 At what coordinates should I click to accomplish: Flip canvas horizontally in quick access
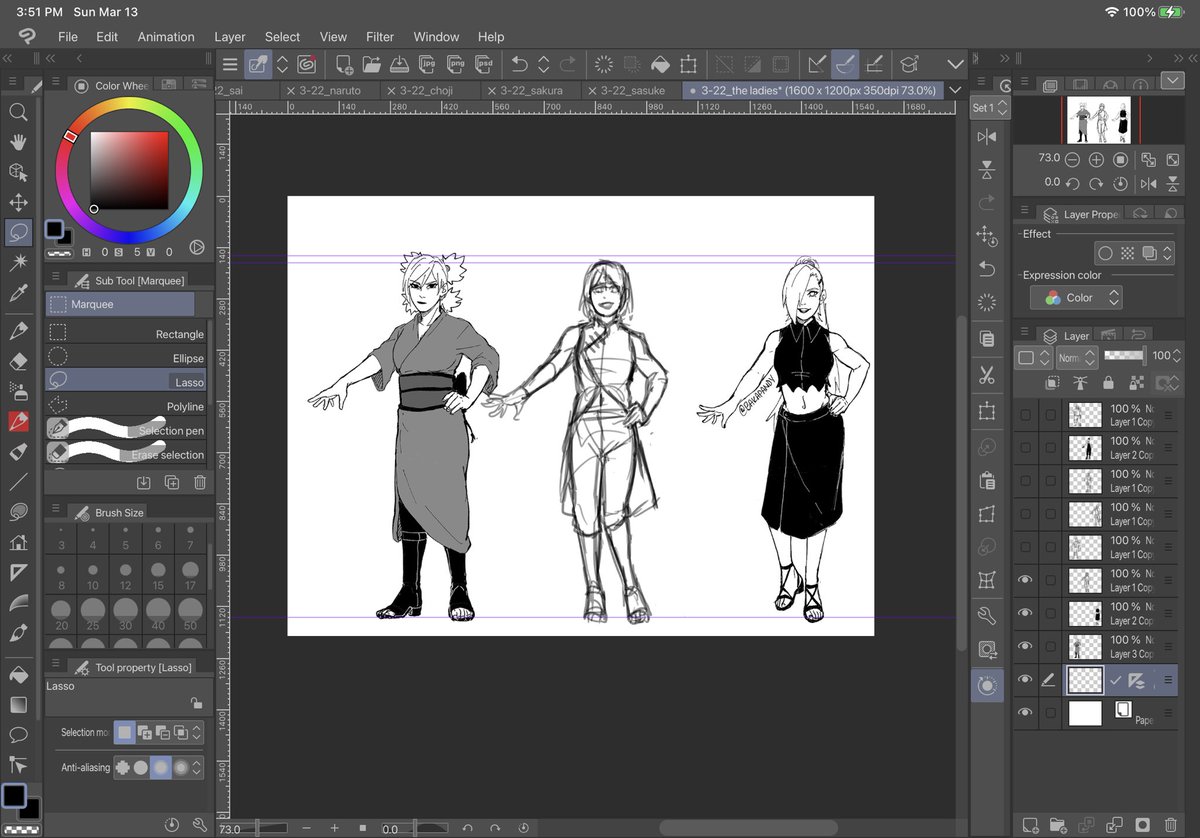tap(987, 137)
